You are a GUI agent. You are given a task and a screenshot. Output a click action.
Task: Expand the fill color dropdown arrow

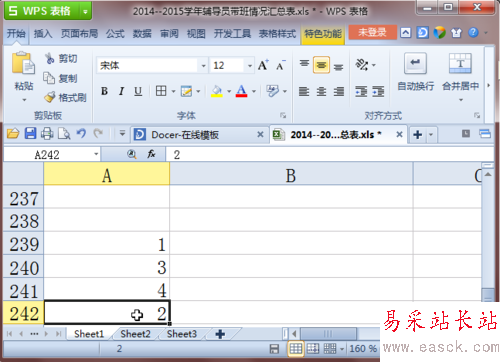pyautogui.click(x=229, y=91)
